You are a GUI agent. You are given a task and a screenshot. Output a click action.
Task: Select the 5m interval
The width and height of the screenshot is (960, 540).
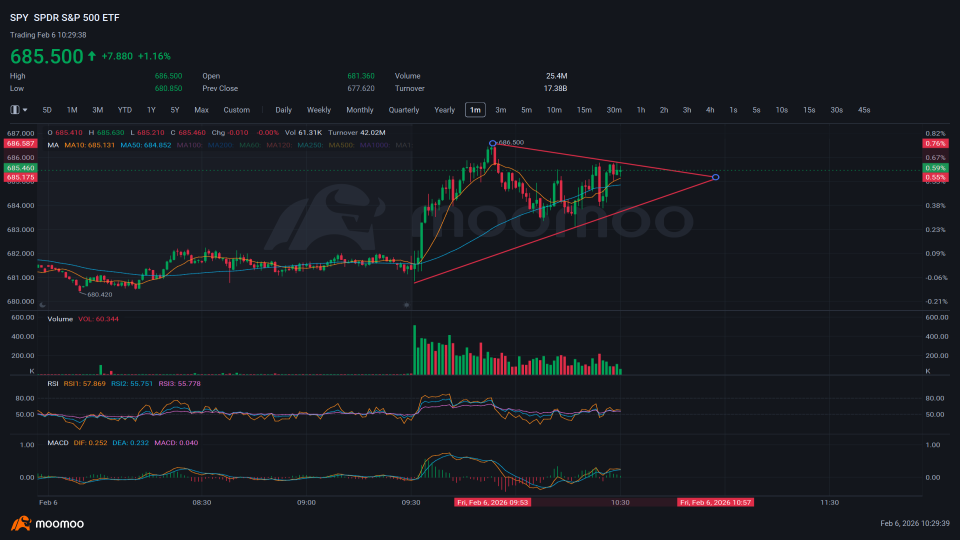pos(527,110)
